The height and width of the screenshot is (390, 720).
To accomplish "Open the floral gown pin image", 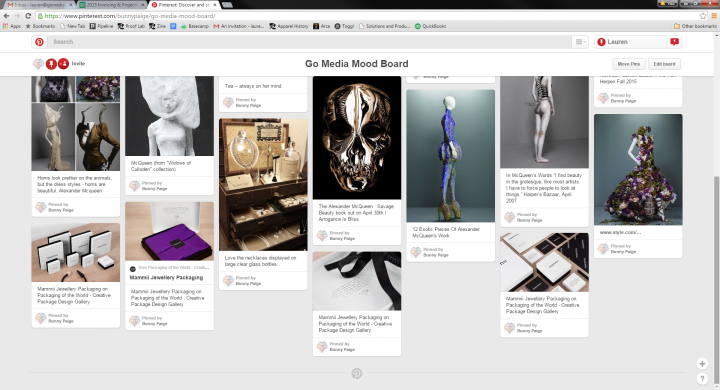I will [638, 170].
